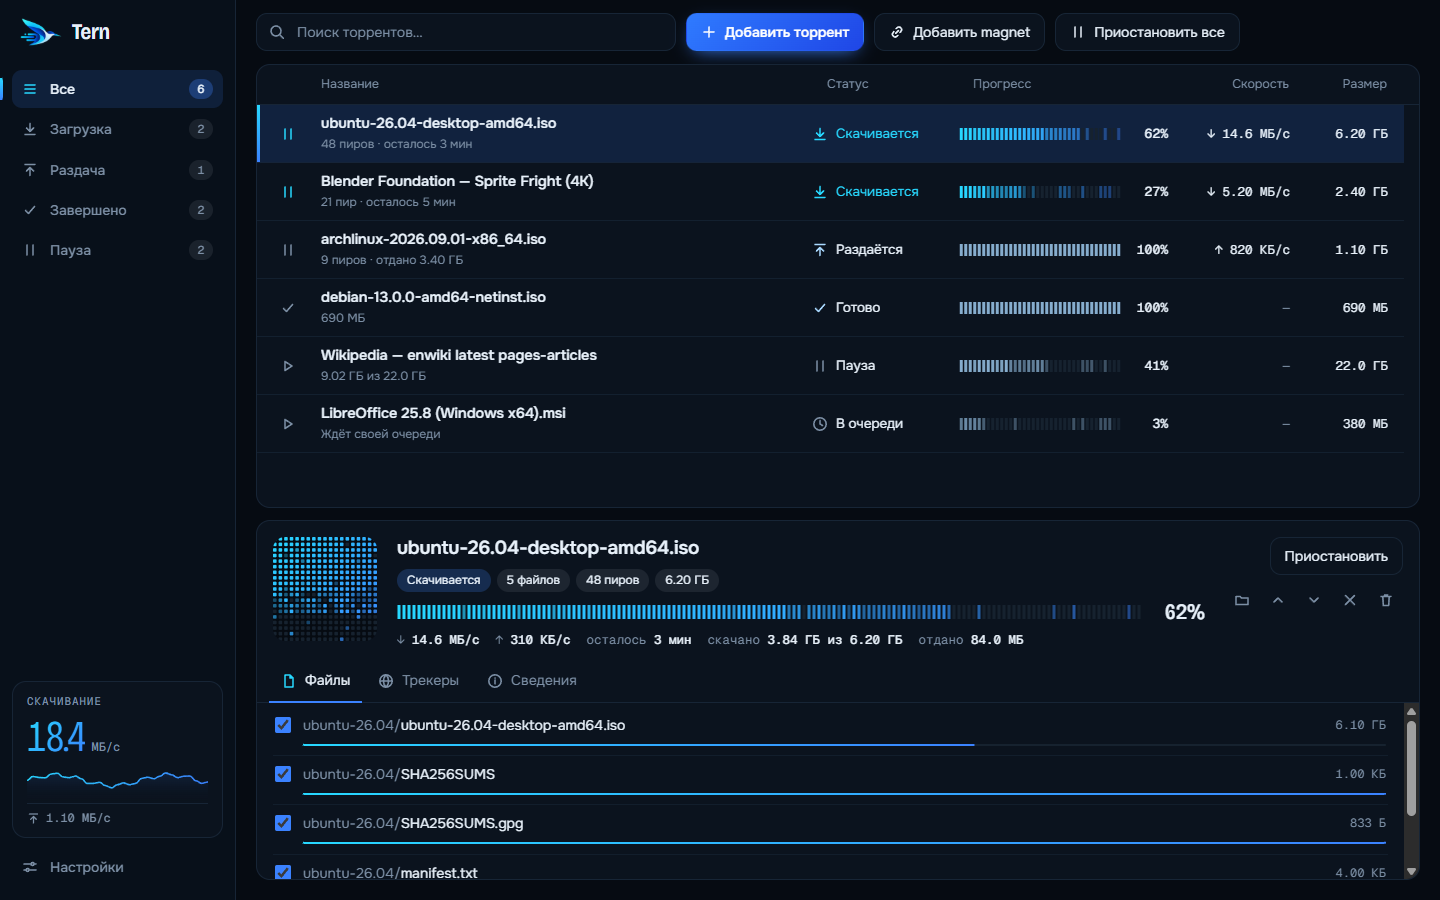Sort by Скорость column header
1440x900 pixels.
(1260, 84)
